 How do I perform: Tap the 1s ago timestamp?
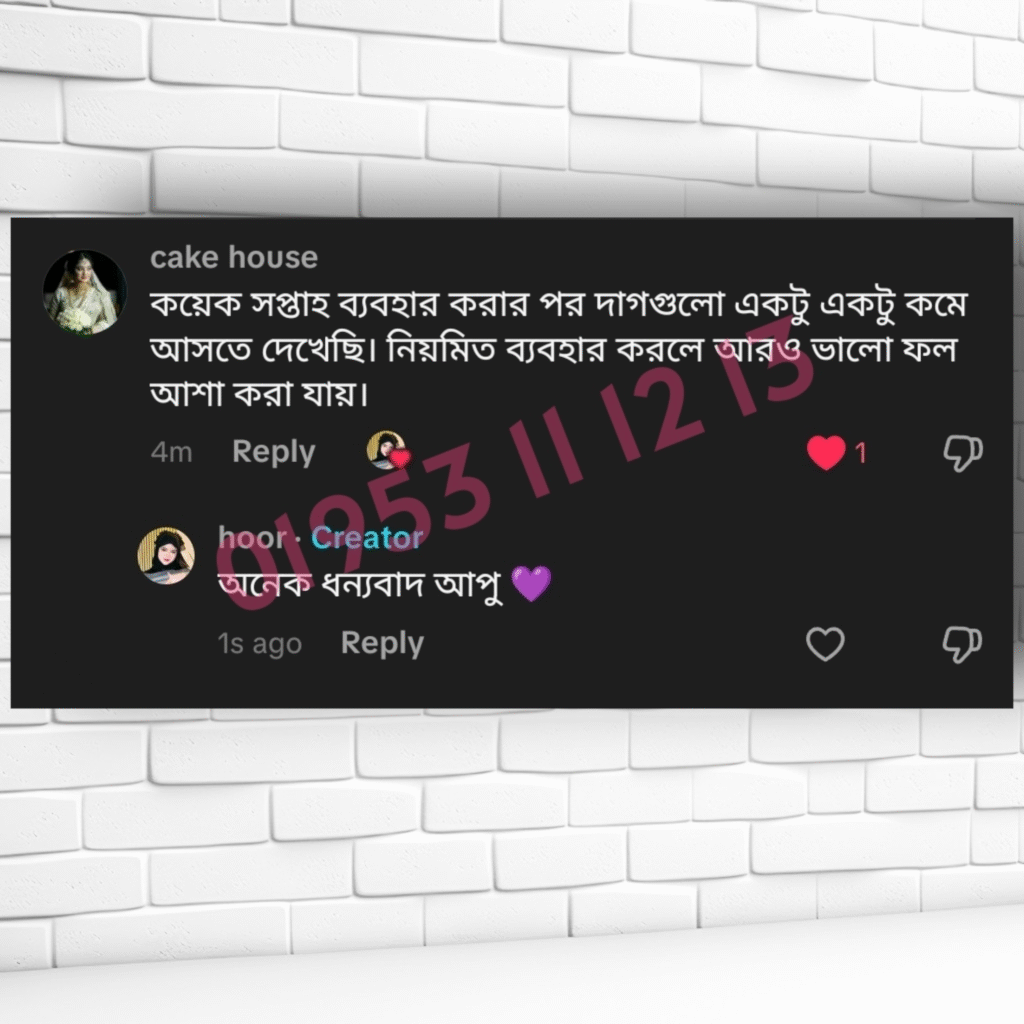259,645
